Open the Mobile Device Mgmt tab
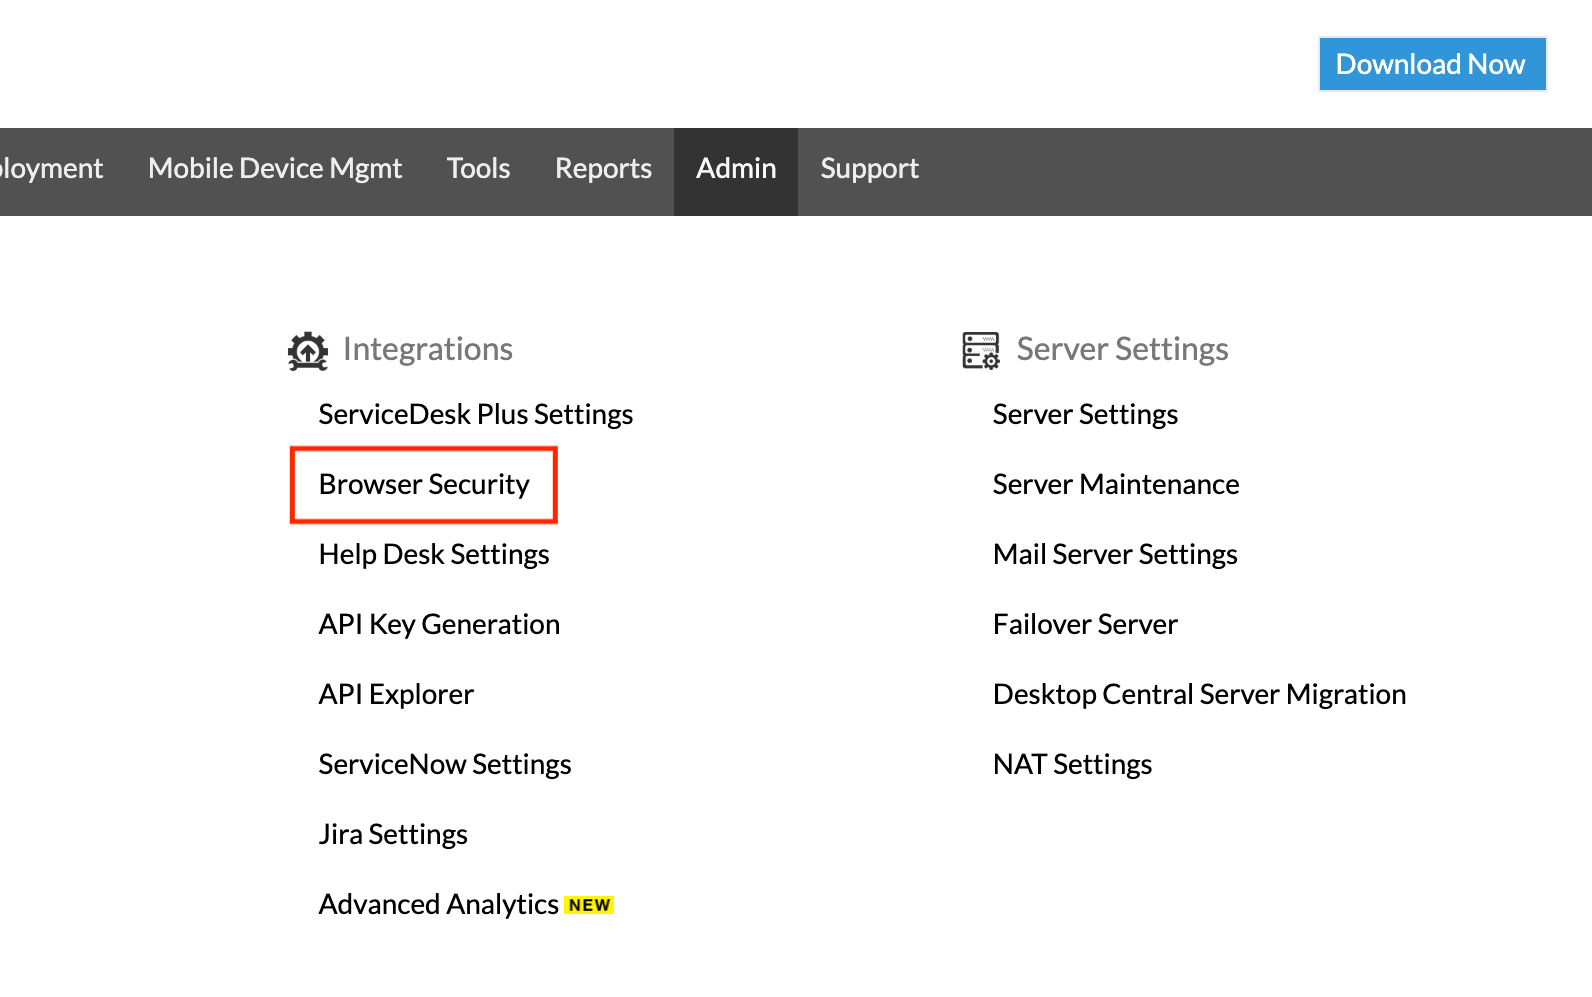This screenshot has height=997, width=1592. point(275,169)
